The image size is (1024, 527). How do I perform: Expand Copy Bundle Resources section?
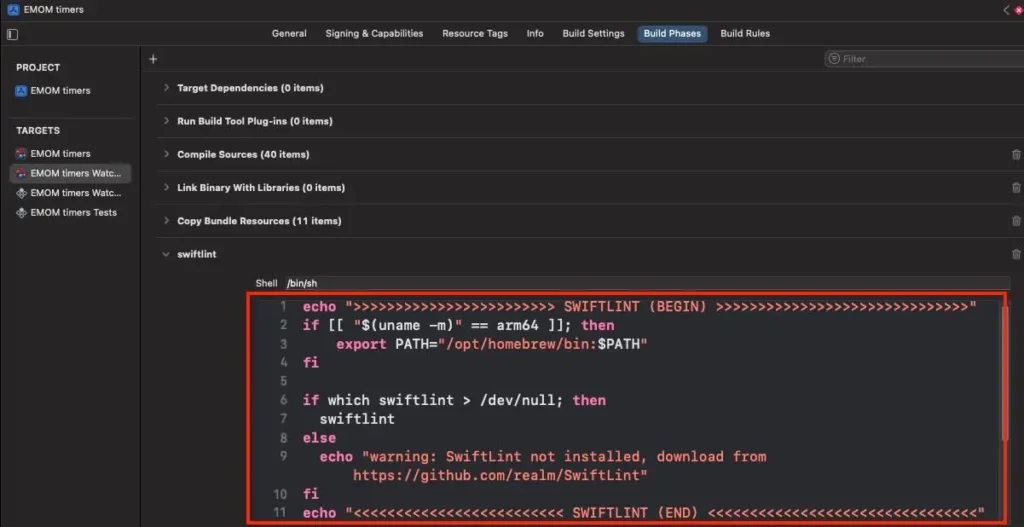click(x=166, y=221)
